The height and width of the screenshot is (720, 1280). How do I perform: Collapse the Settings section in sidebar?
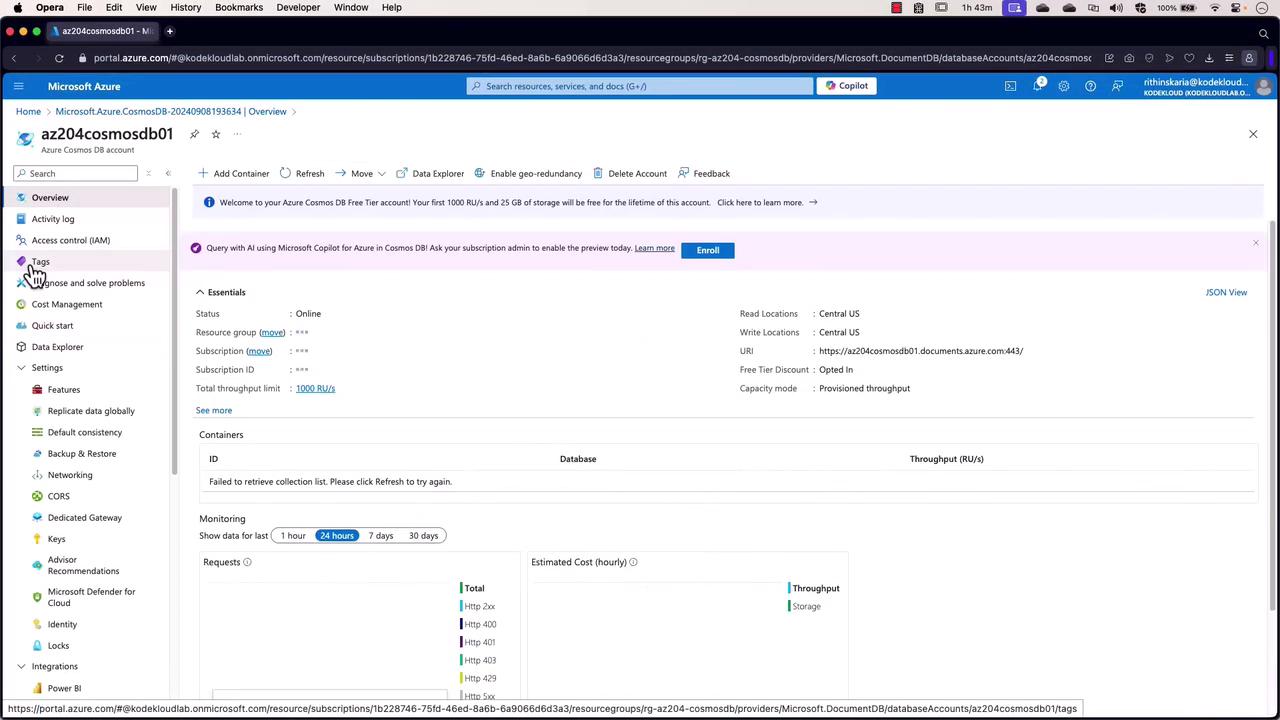[x=22, y=368]
